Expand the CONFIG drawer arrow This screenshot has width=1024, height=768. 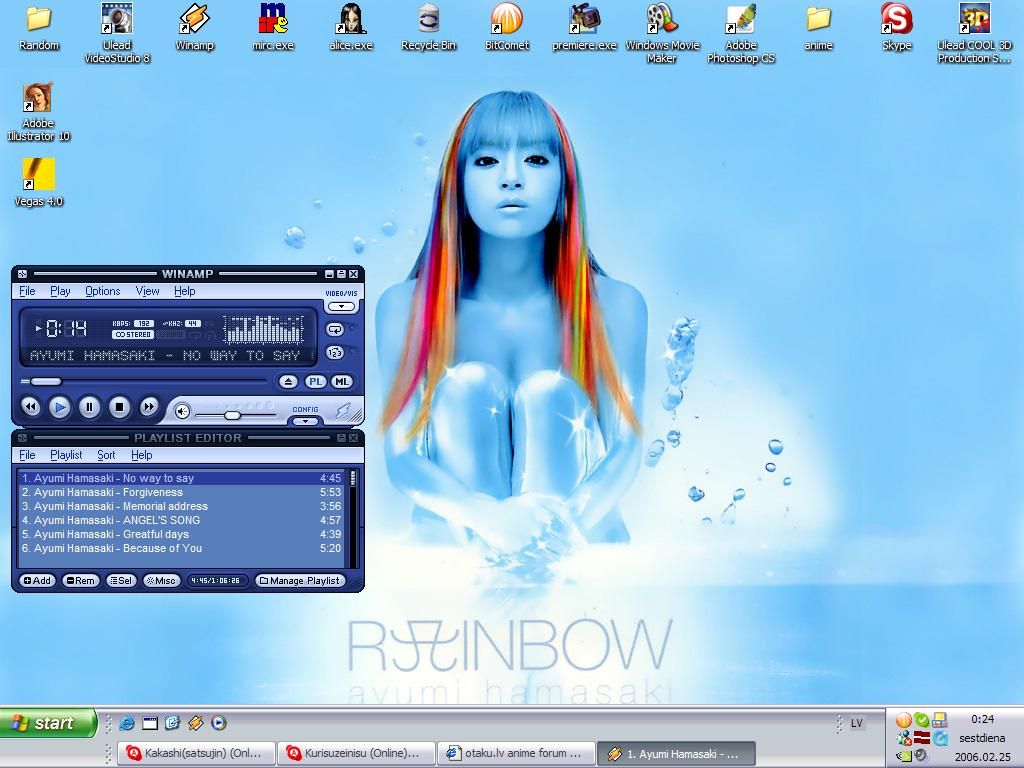coord(305,421)
